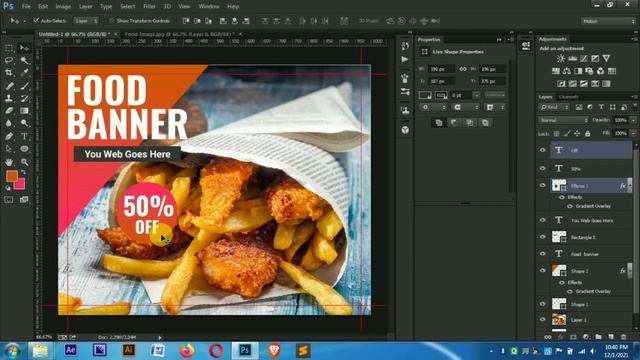The height and width of the screenshot is (360, 640).
Task: Add a Curves adjustment
Action: click(584, 58)
